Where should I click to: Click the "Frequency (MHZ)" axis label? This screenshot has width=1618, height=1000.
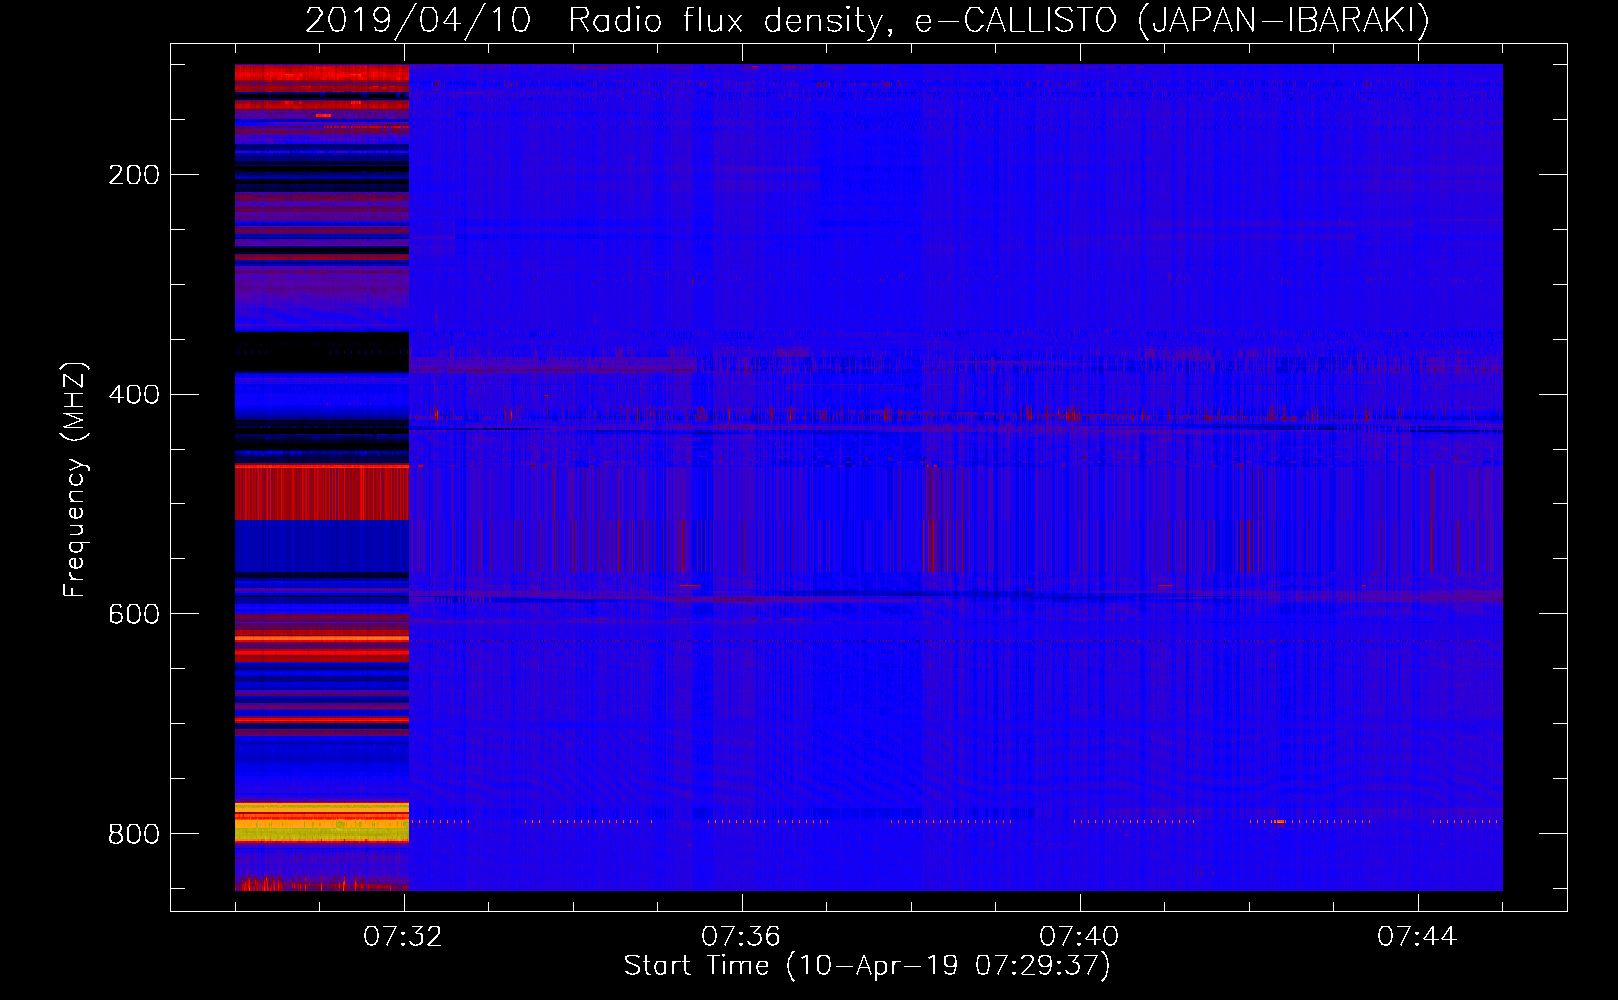75,479
